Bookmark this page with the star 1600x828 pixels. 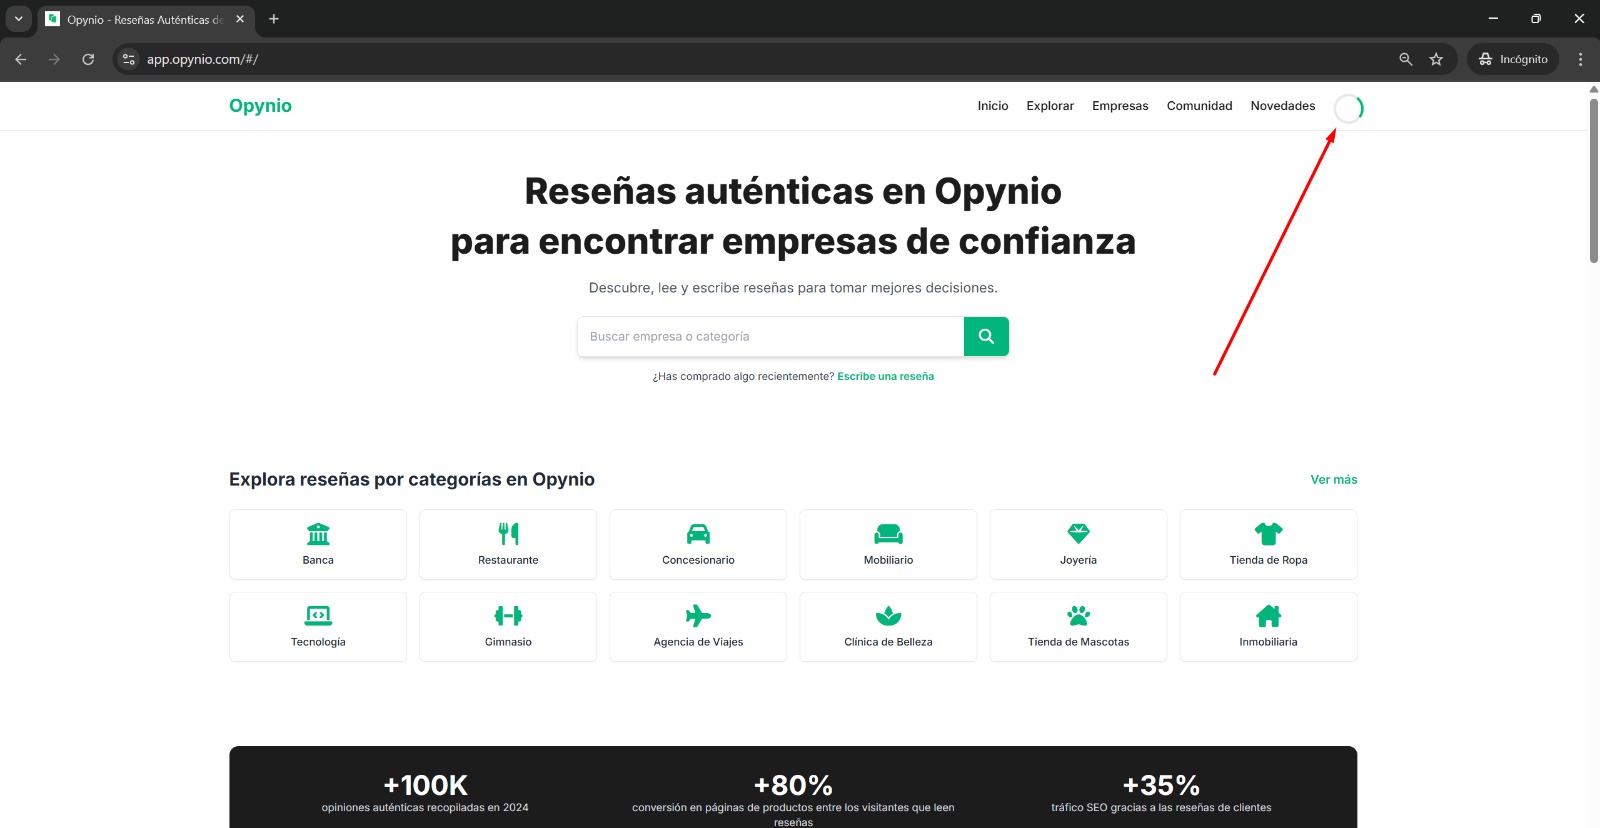pos(1436,59)
